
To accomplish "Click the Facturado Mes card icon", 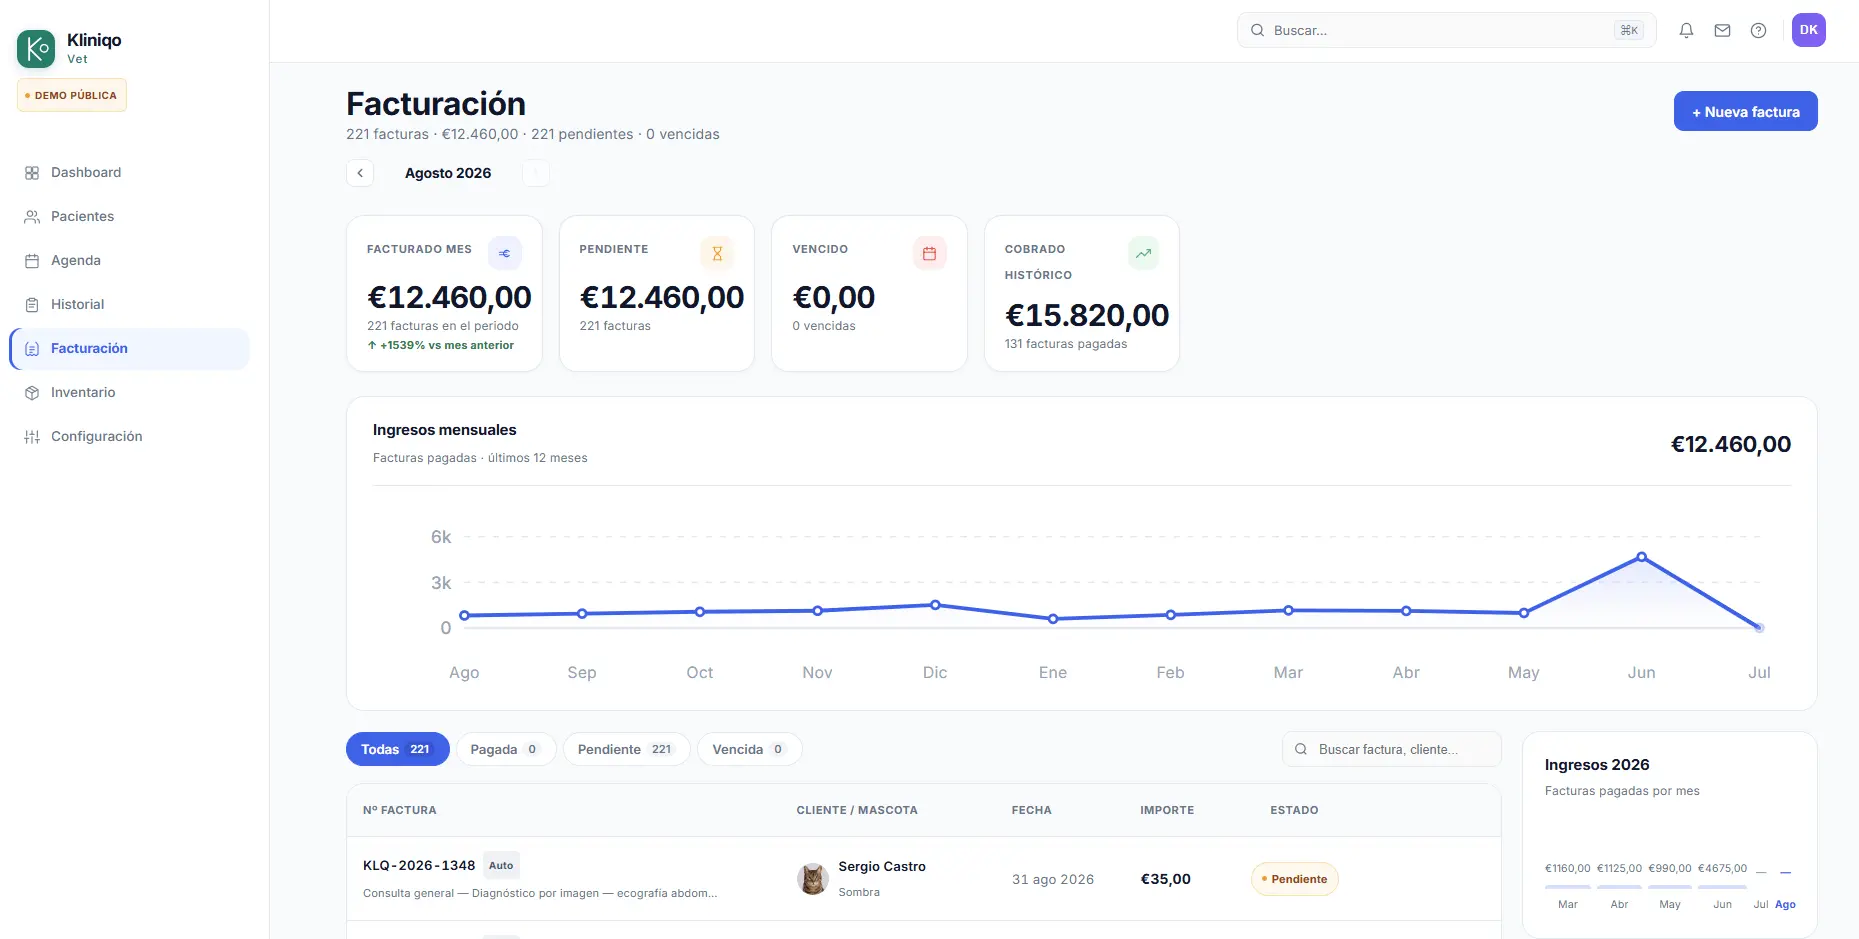I will coord(505,253).
